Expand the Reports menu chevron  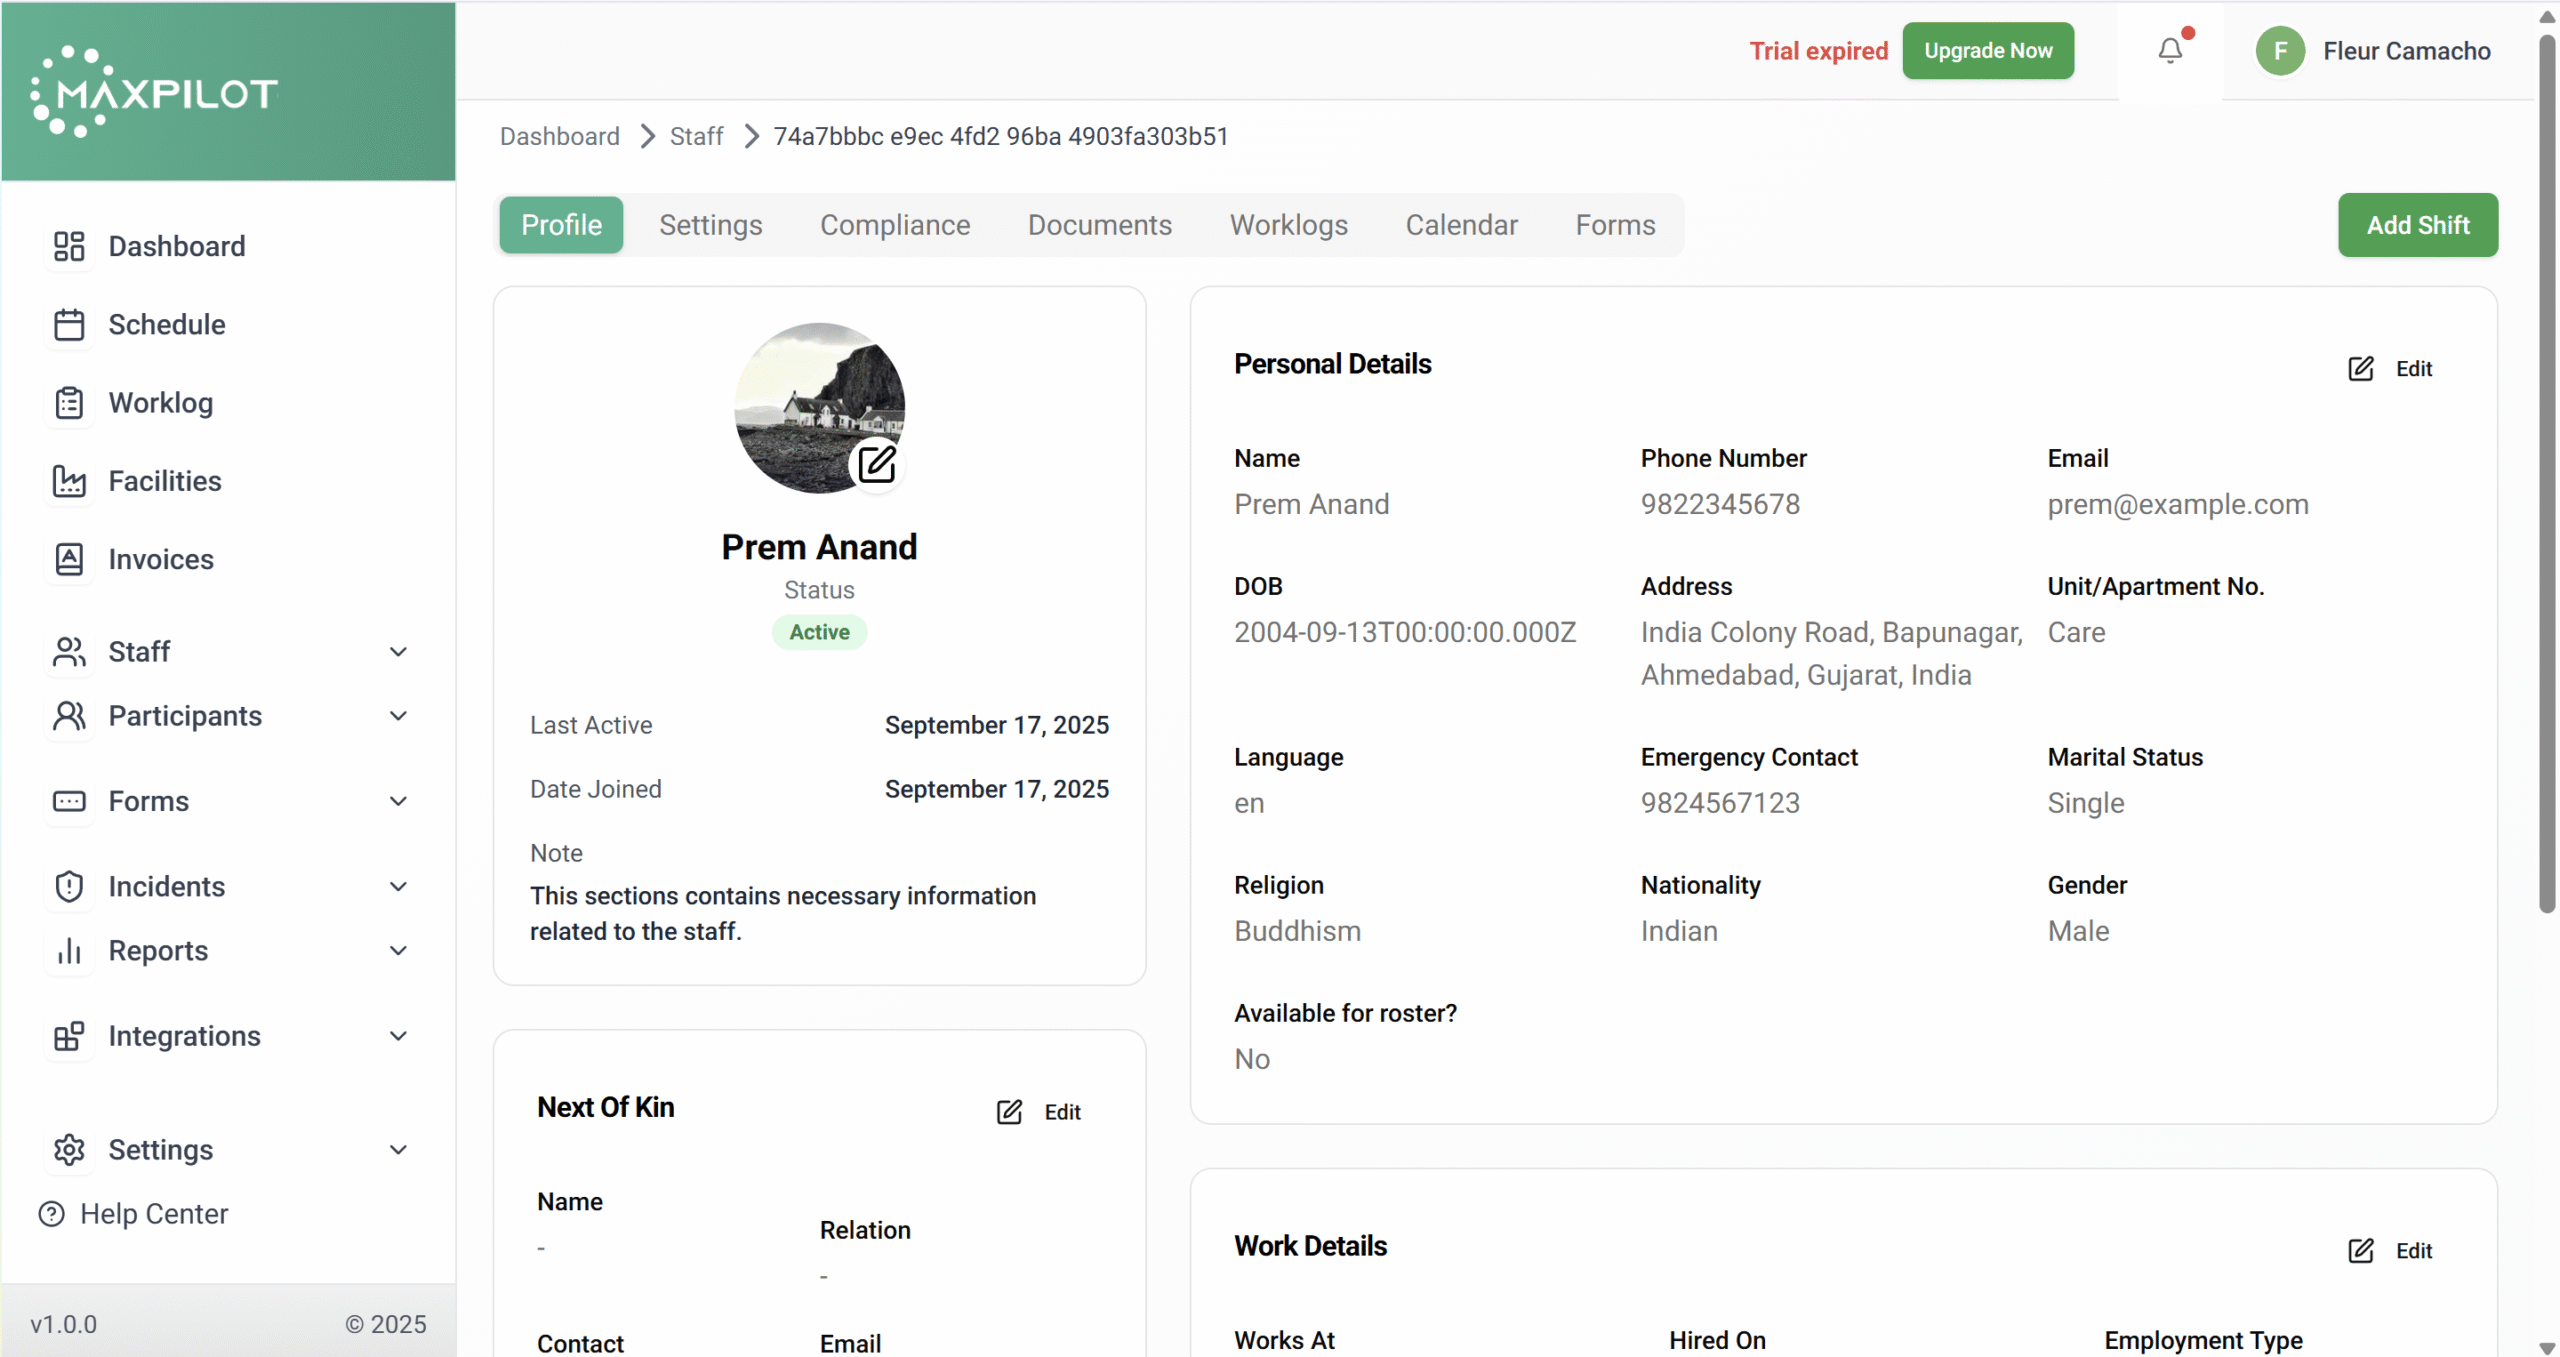pyautogui.click(x=398, y=951)
